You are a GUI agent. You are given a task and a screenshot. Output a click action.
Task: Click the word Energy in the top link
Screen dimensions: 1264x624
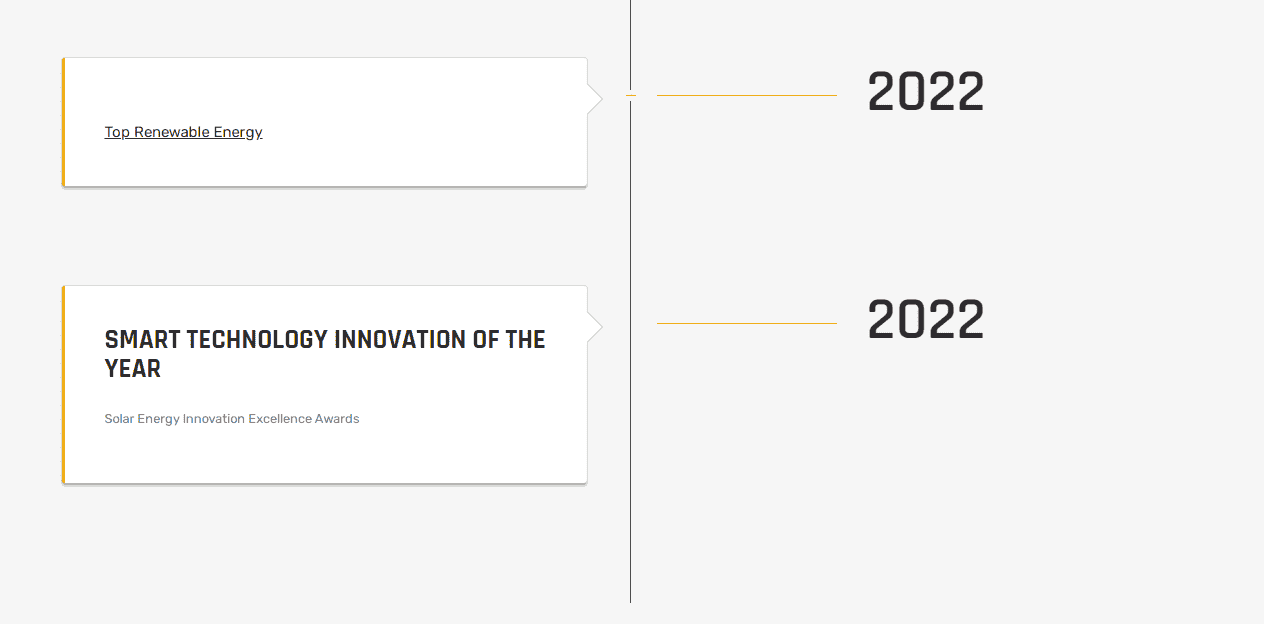(x=238, y=132)
